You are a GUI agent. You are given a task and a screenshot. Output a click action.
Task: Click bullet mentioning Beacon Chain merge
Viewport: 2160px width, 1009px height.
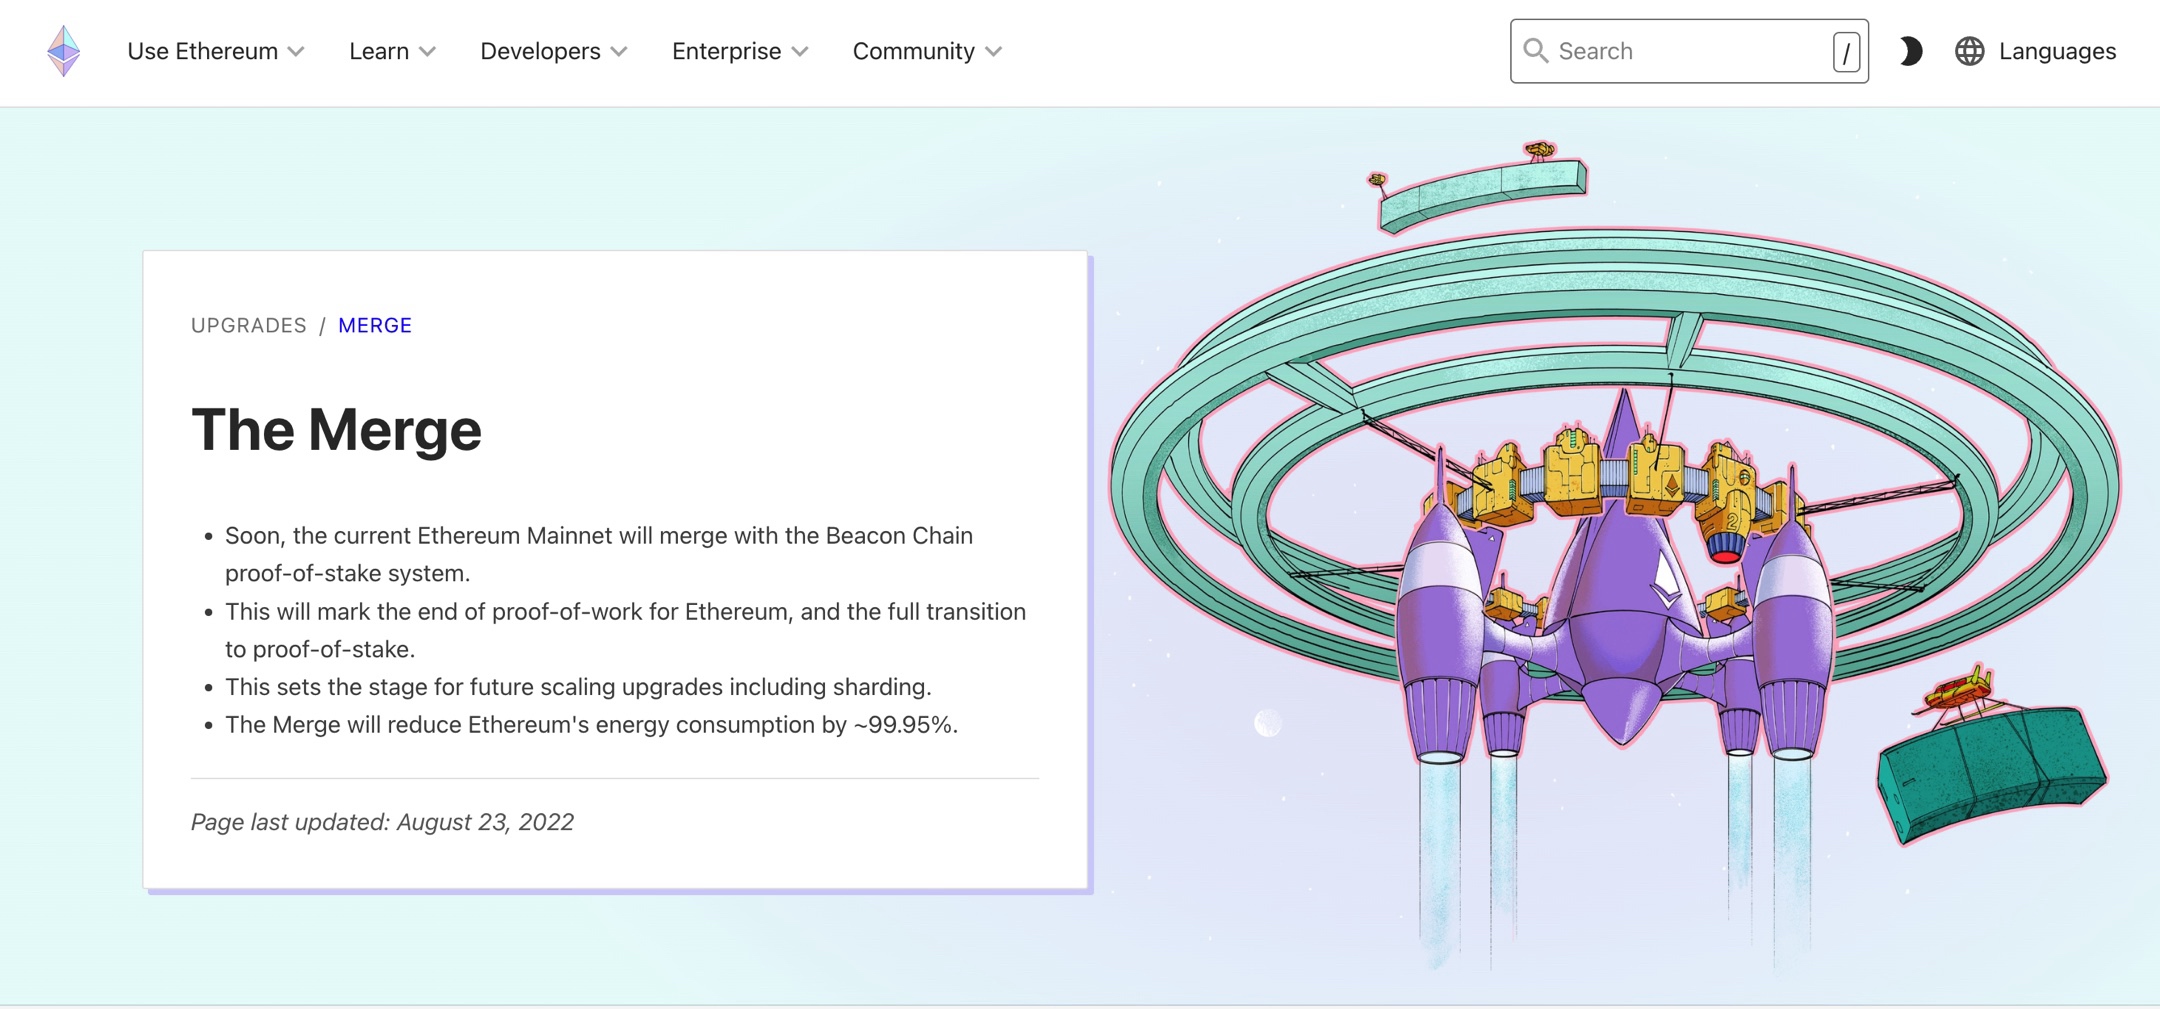[x=599, y=555]
